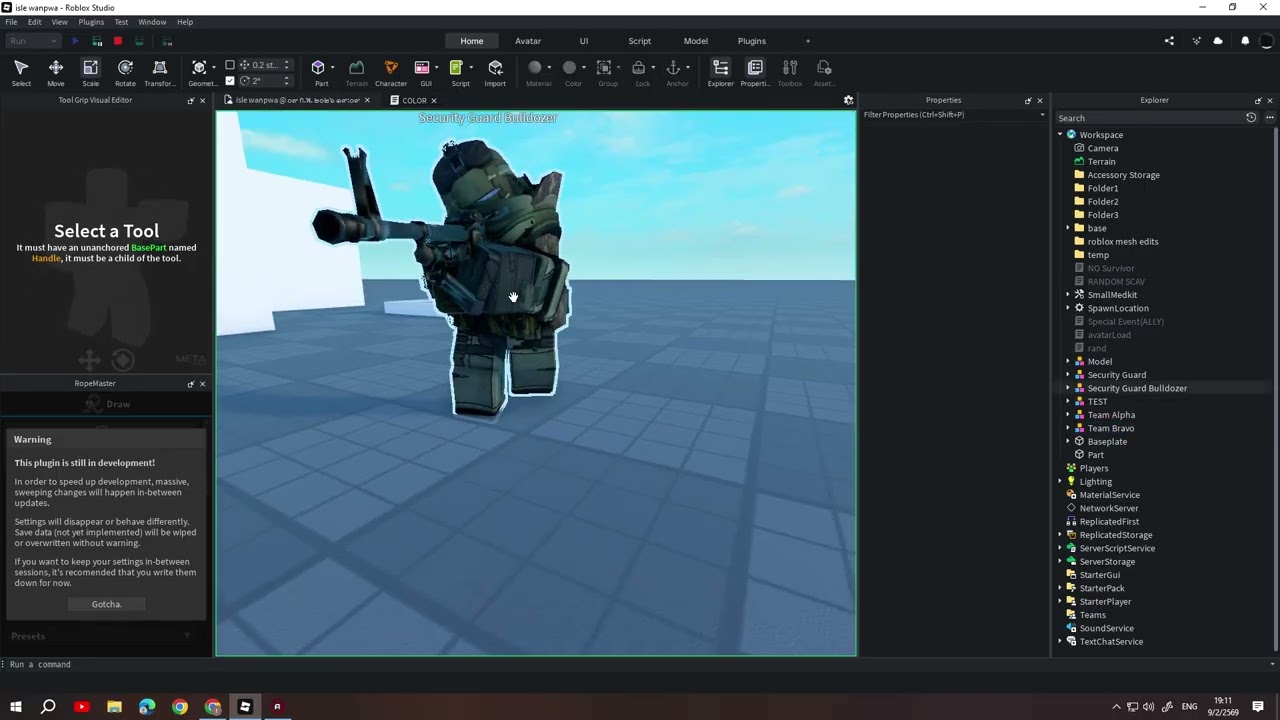Viewport: 1280px width, 720px height.
Task: Open the Character toolbar button
Action: coord(391,72)
